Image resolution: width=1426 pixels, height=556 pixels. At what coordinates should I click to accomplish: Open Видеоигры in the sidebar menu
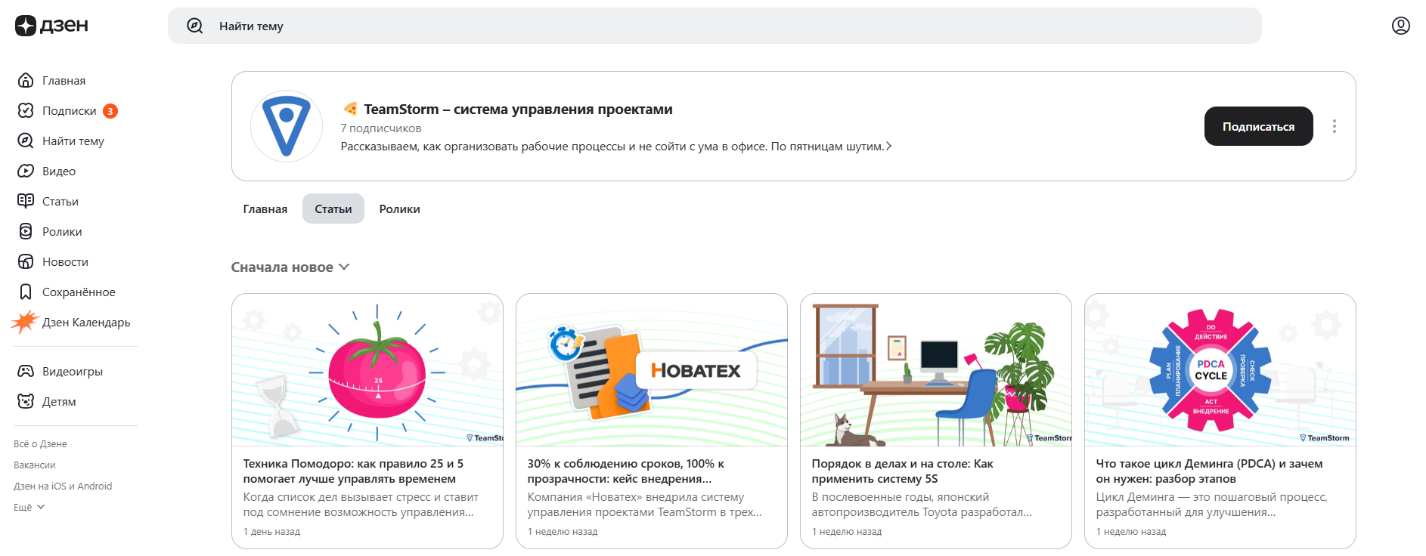tap(72, 371)
